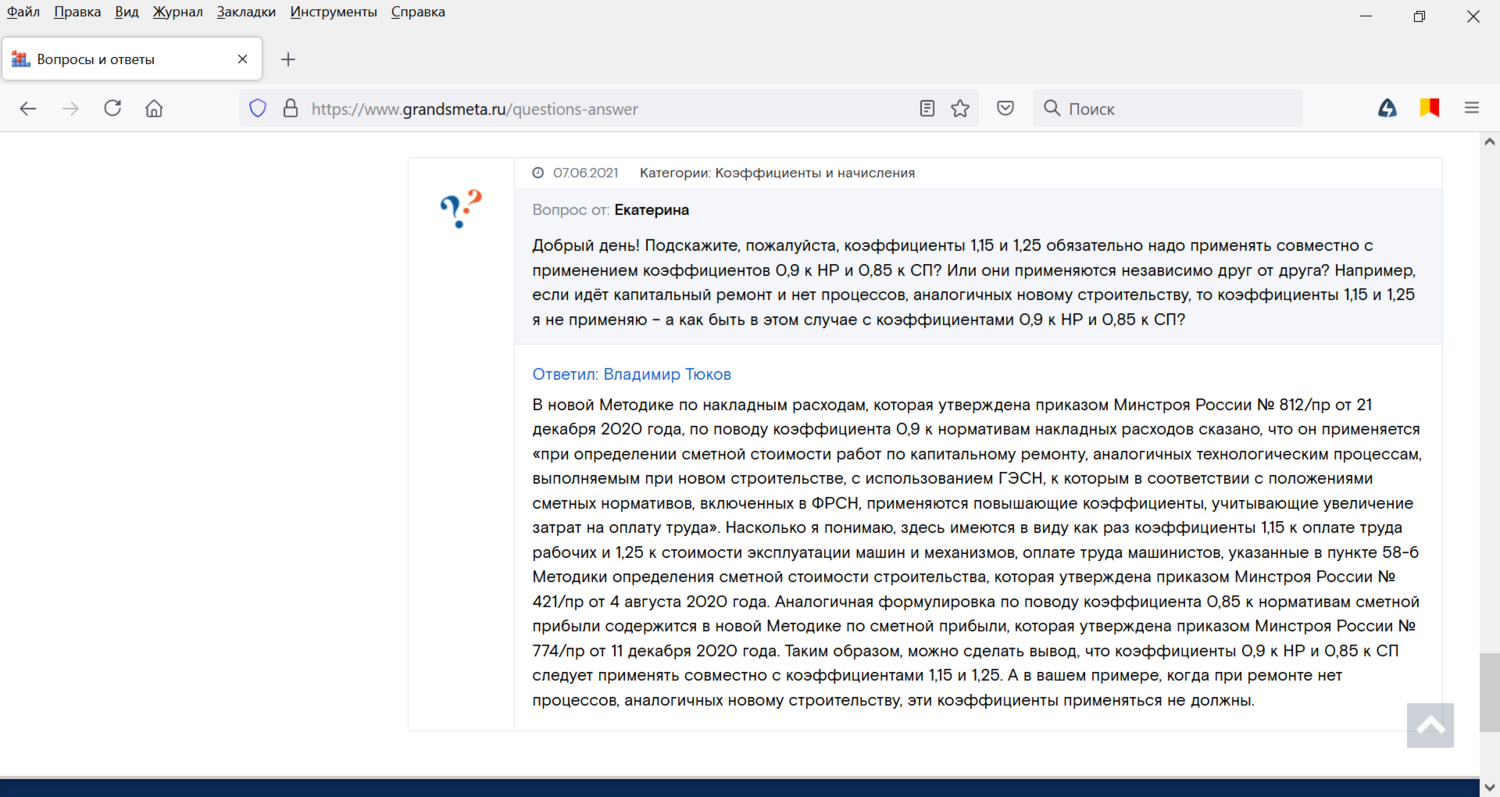
Task: Open the Закладки menu
Action: click(x=246, y=12)
